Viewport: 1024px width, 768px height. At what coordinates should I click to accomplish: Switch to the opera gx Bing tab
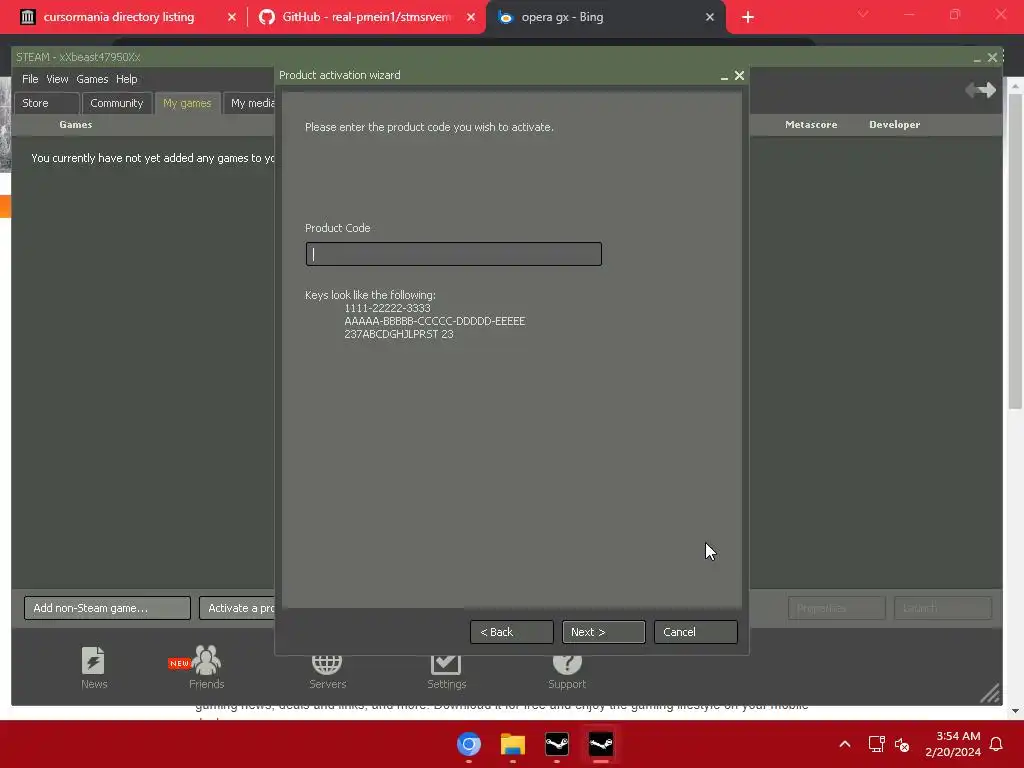[562, 17]
